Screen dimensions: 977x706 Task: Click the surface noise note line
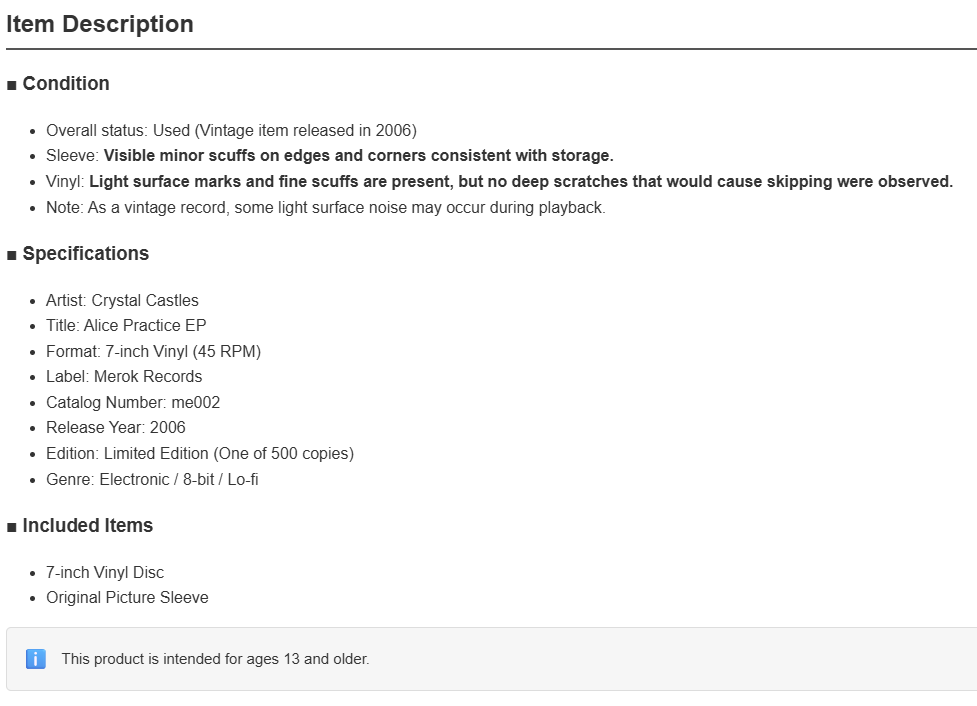[x=325, y=208]
